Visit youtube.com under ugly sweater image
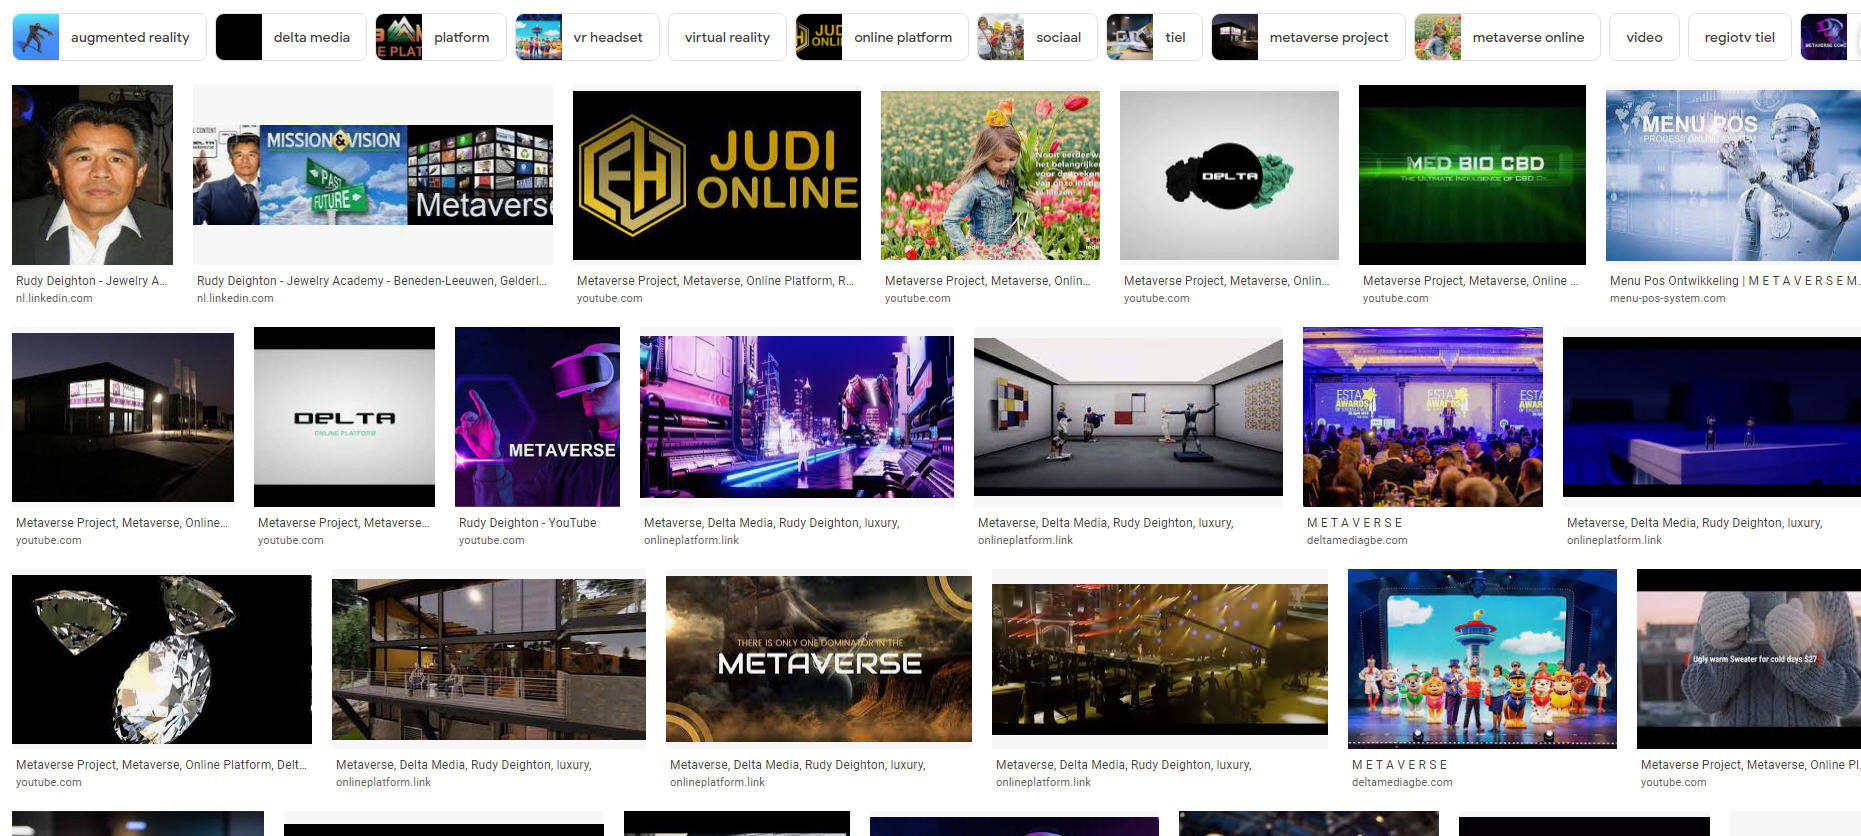 coord(1673,782)
